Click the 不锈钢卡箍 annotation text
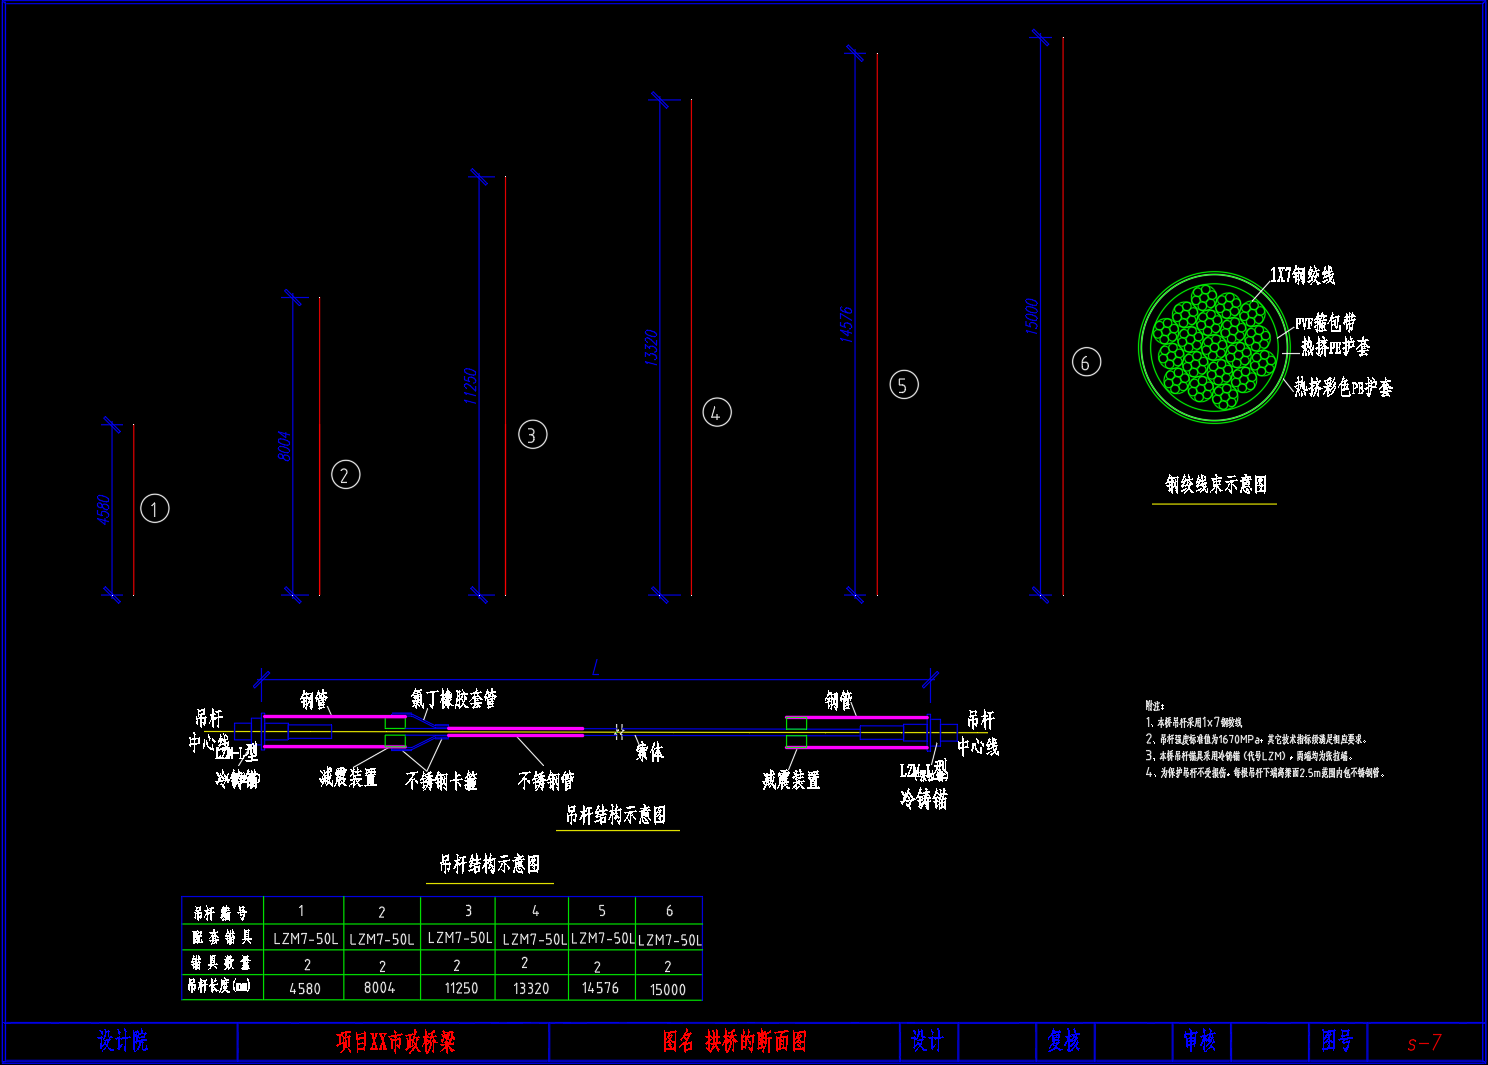Image resolution: width=1488 pixels, height=1065 pixels. click(x=441, y=781)
